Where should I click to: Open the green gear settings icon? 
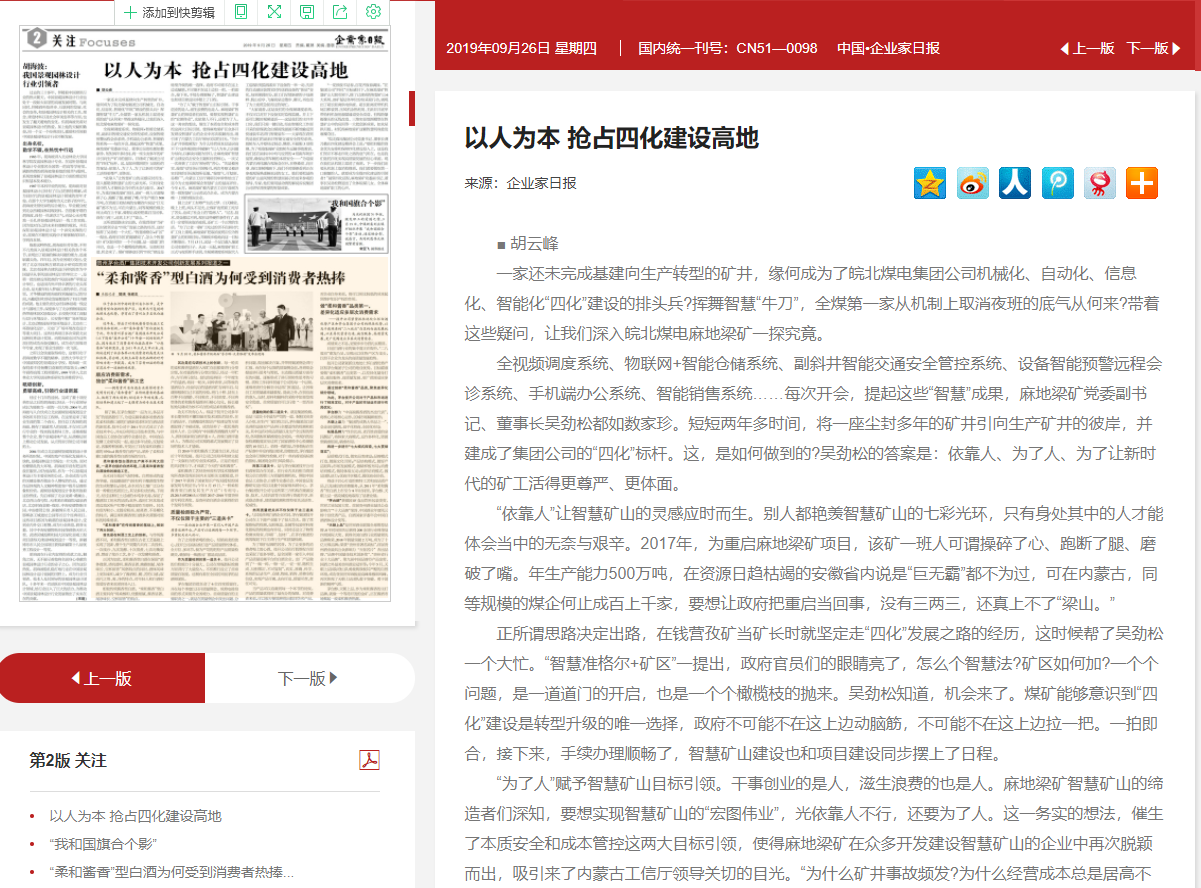point(373,12)
